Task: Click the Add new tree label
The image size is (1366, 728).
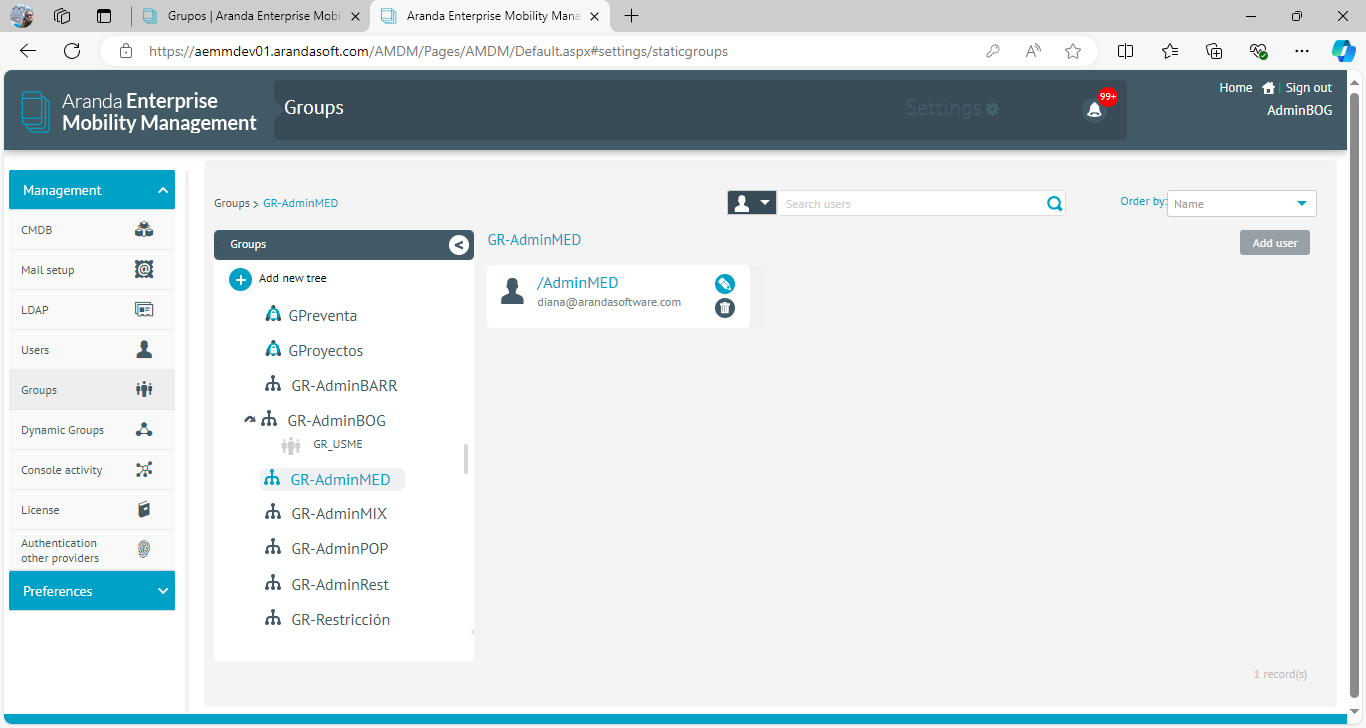Action: click(292, 279)
